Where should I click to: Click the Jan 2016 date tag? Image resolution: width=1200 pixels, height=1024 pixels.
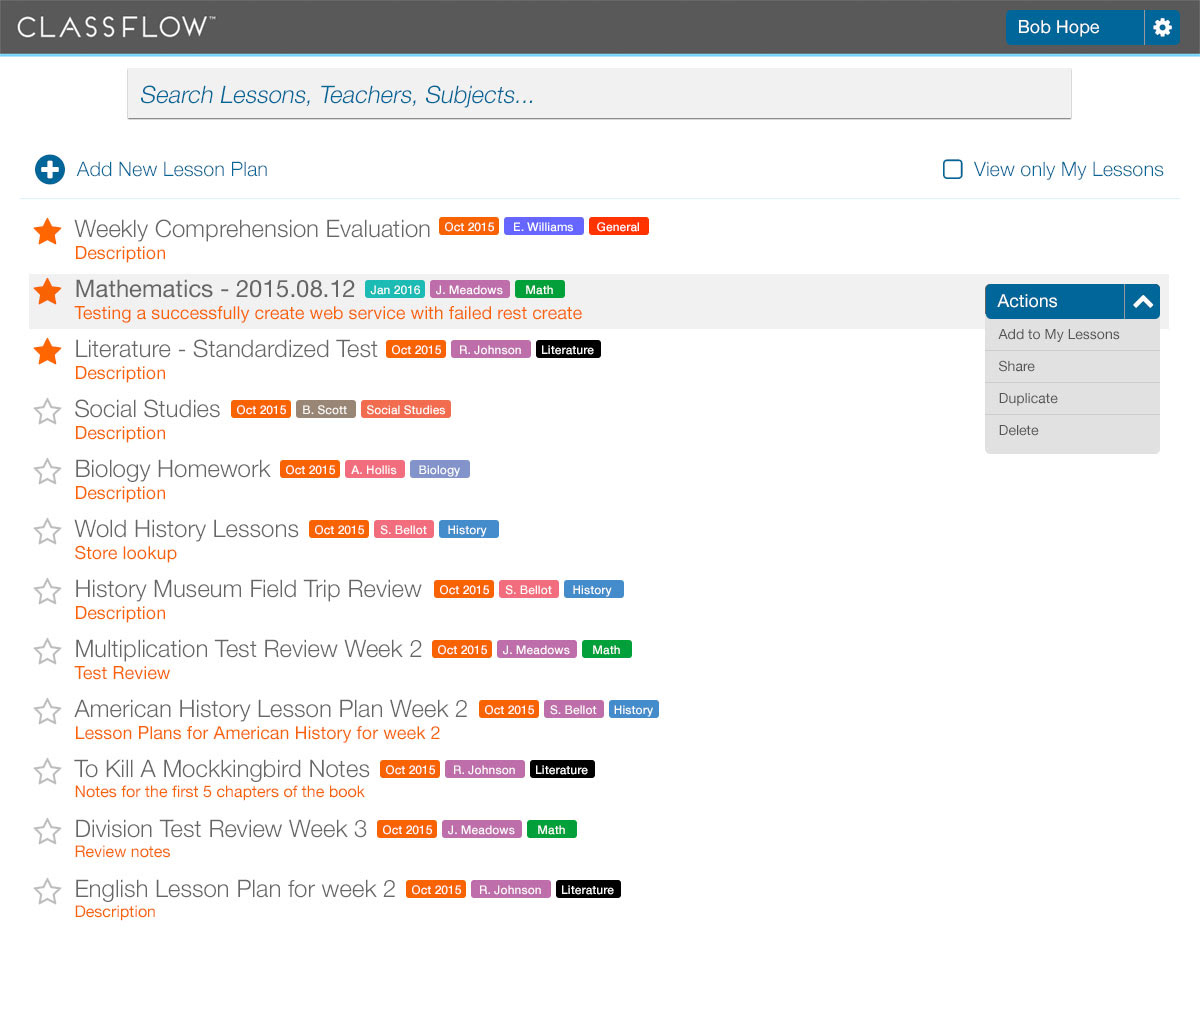(x=395, y=290)
